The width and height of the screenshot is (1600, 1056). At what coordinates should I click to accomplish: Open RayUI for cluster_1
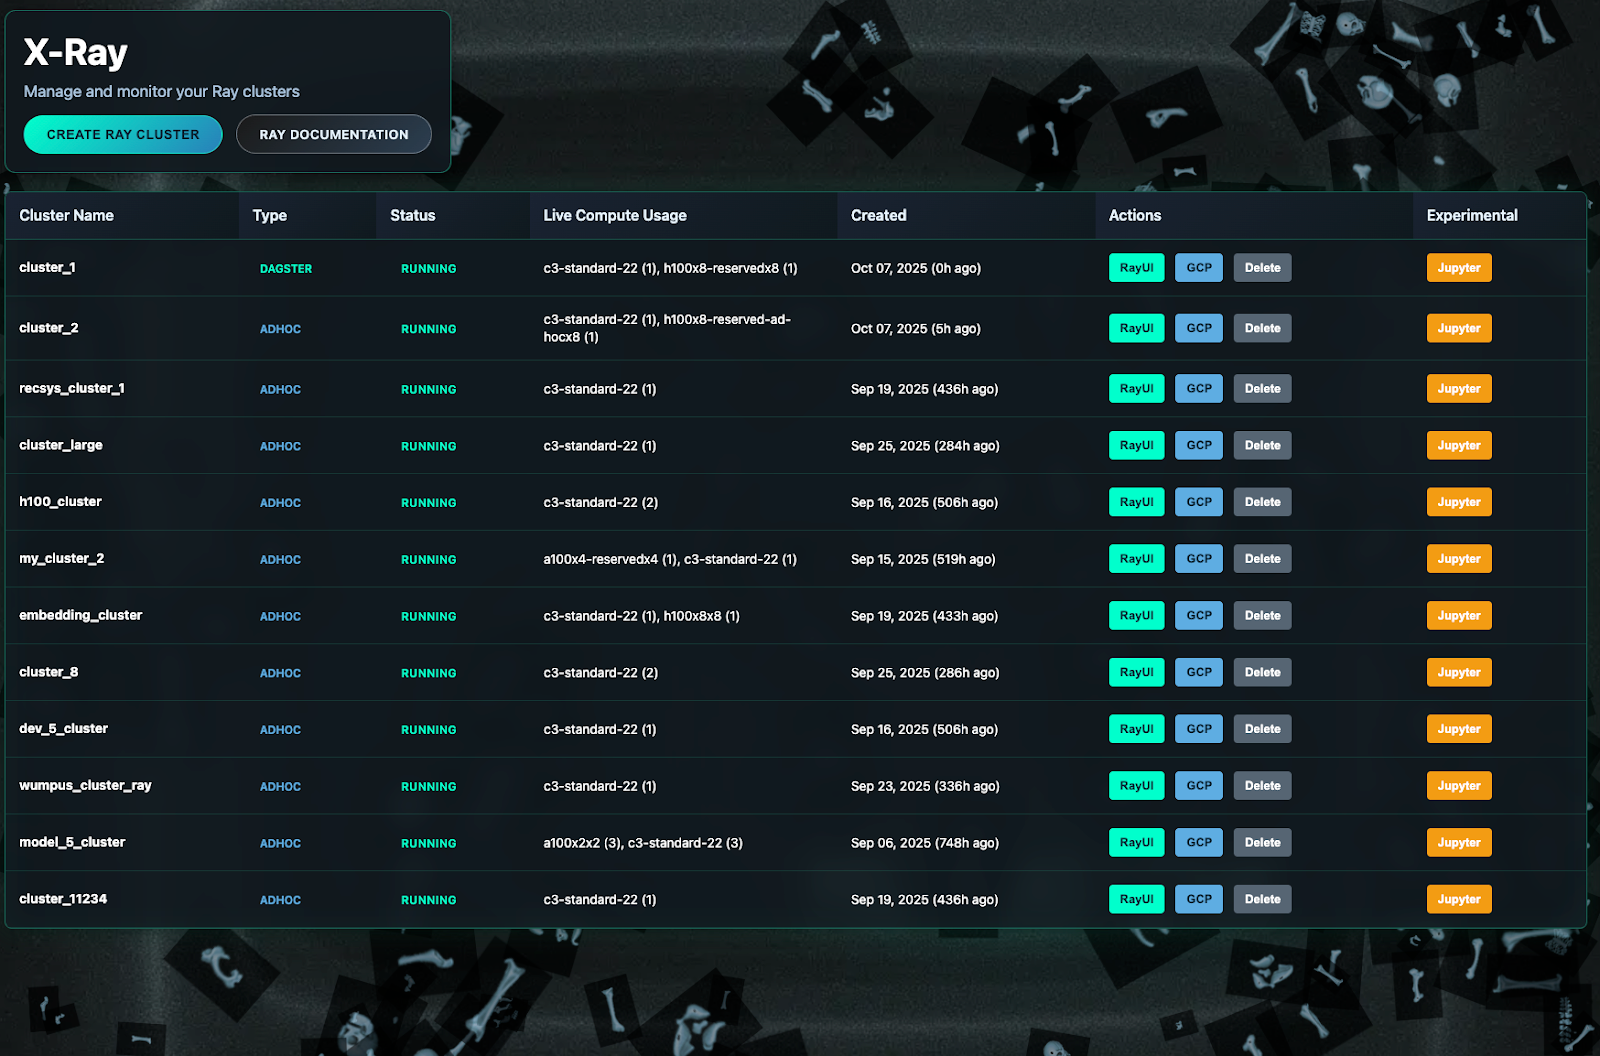(1136, 268)
